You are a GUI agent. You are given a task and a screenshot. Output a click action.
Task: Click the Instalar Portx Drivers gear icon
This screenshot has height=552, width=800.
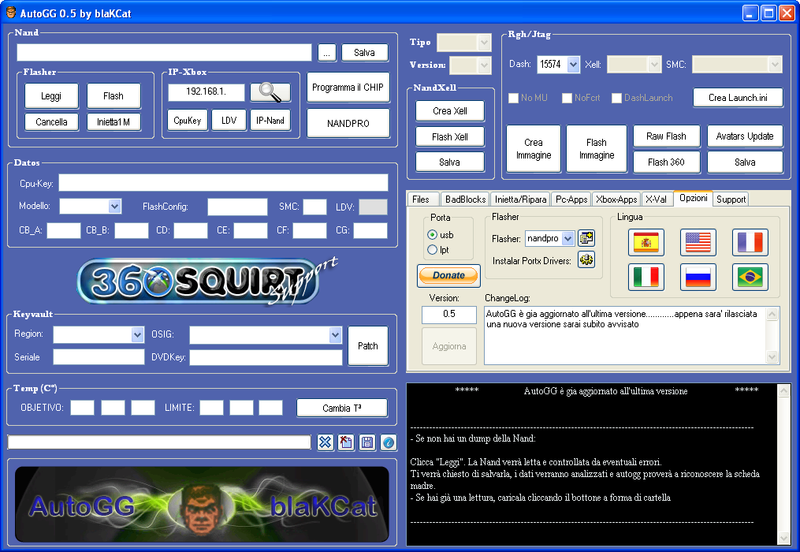(x=586, y=260)
